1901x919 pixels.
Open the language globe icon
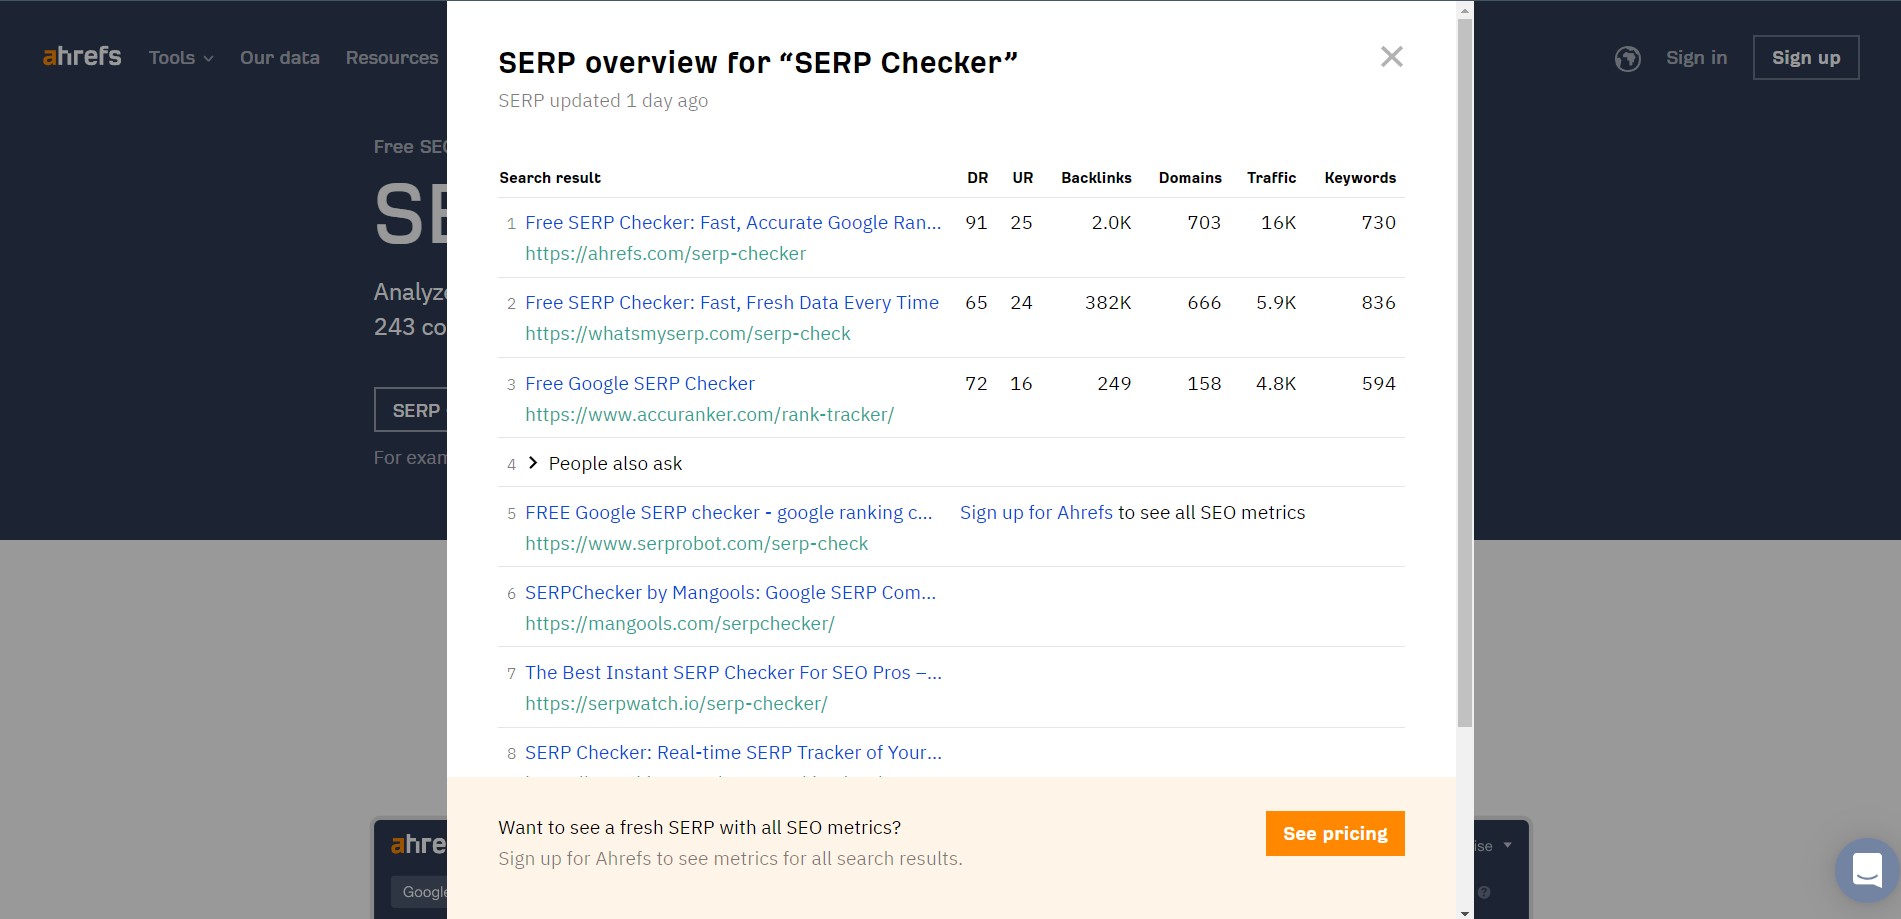coord(1627,59)
